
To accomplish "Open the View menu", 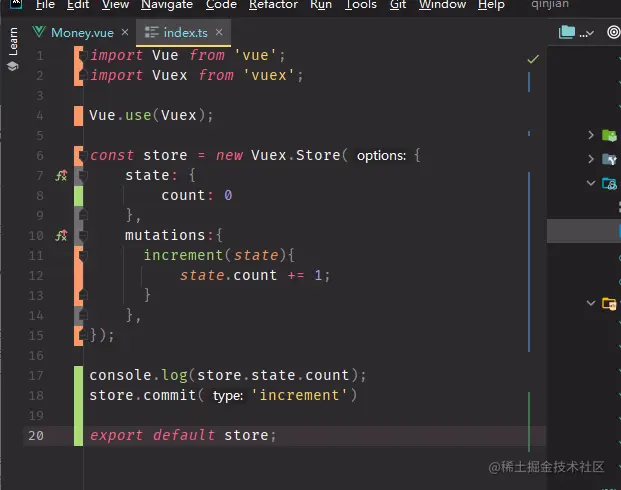I will (115, 5).
